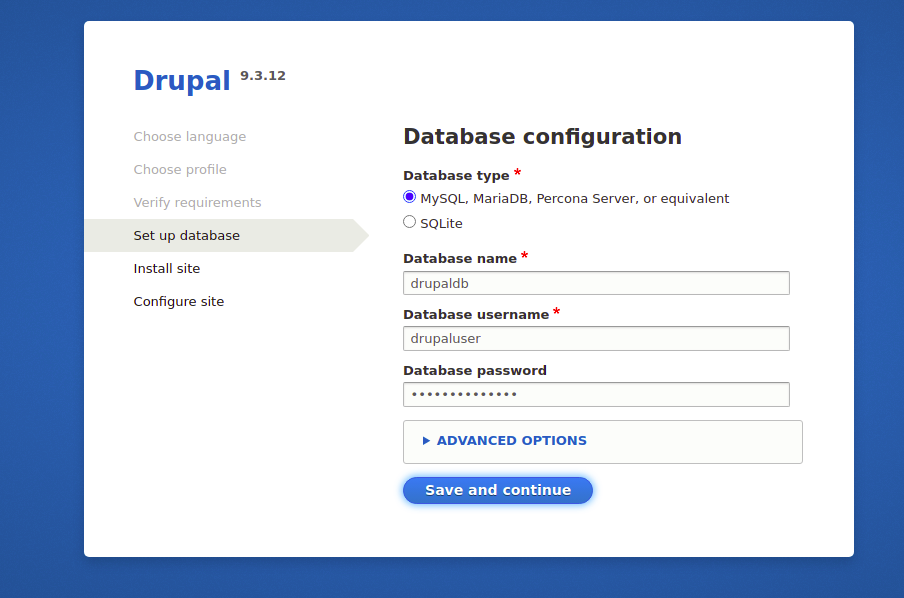The height and width of the screenshot is (598, 904).
Task: Click the Database username label
Action: (x=476, y=314)
